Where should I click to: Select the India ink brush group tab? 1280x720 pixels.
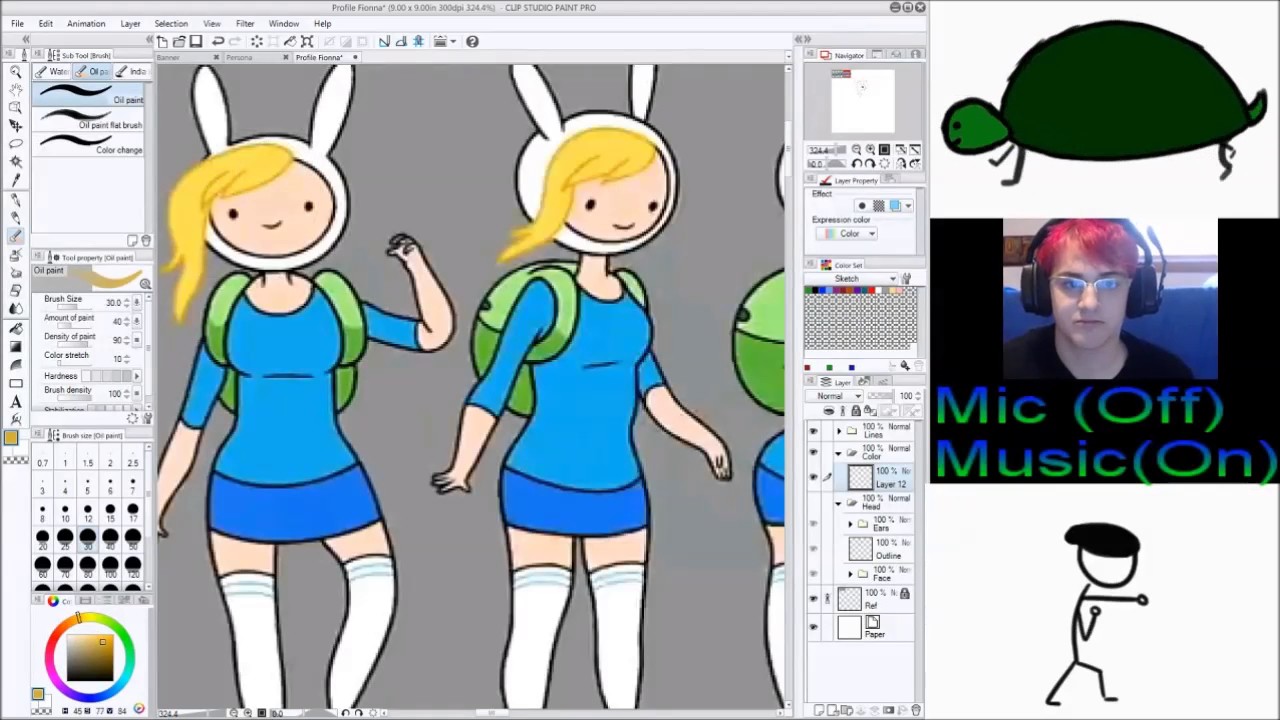130,72
